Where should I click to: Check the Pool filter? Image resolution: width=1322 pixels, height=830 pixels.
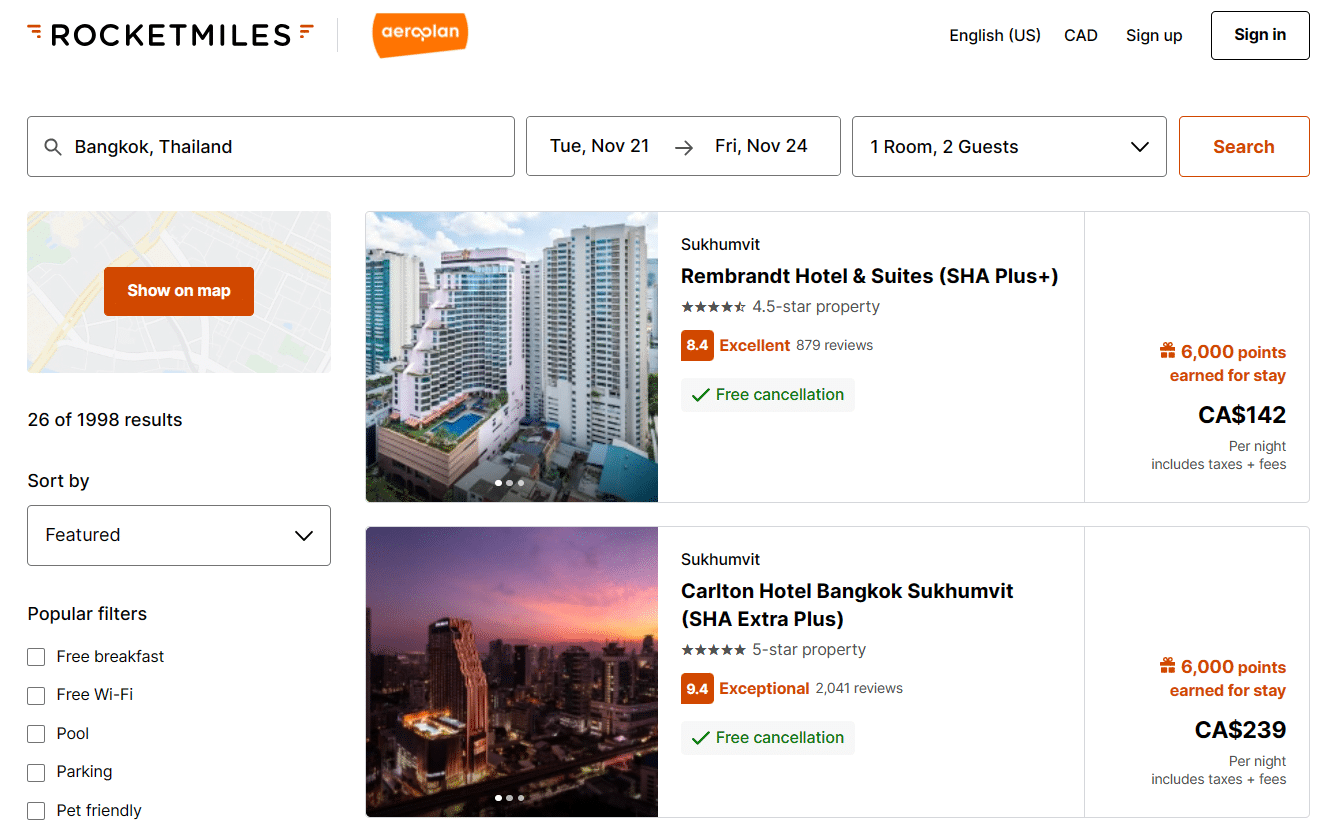(x=37, y=734)
